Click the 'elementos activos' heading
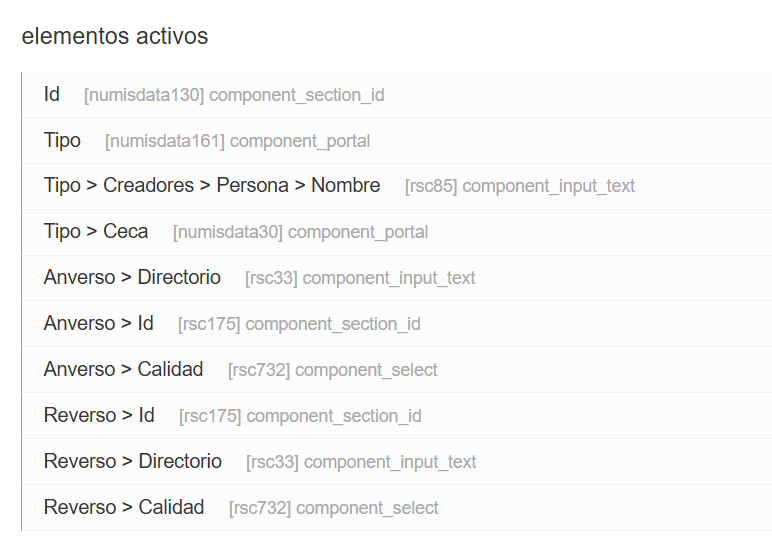The height and width of the screenshot is (555, 772). pos(115,37)
